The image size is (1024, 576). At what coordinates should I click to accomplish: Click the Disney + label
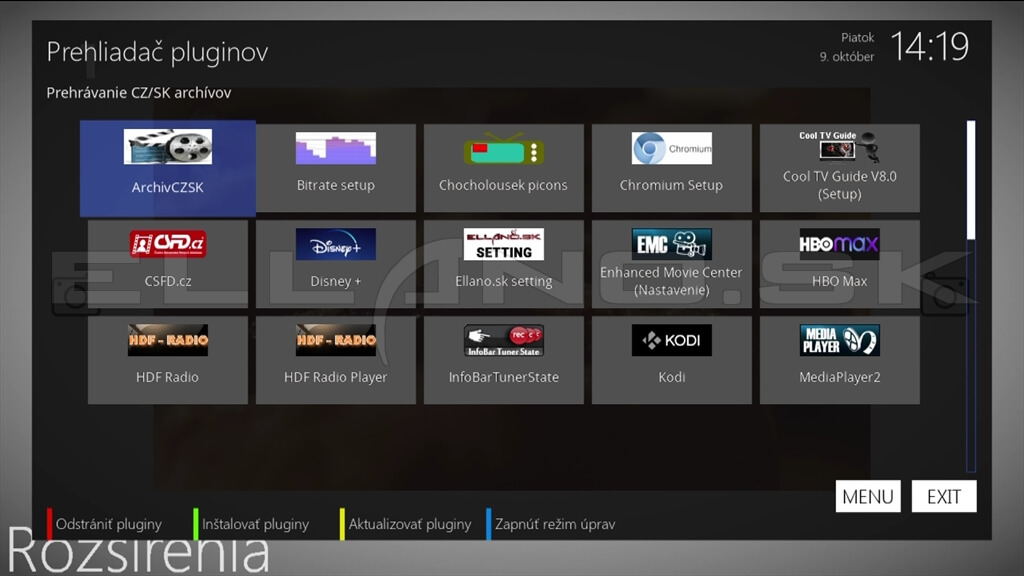(x=336, y=281)
